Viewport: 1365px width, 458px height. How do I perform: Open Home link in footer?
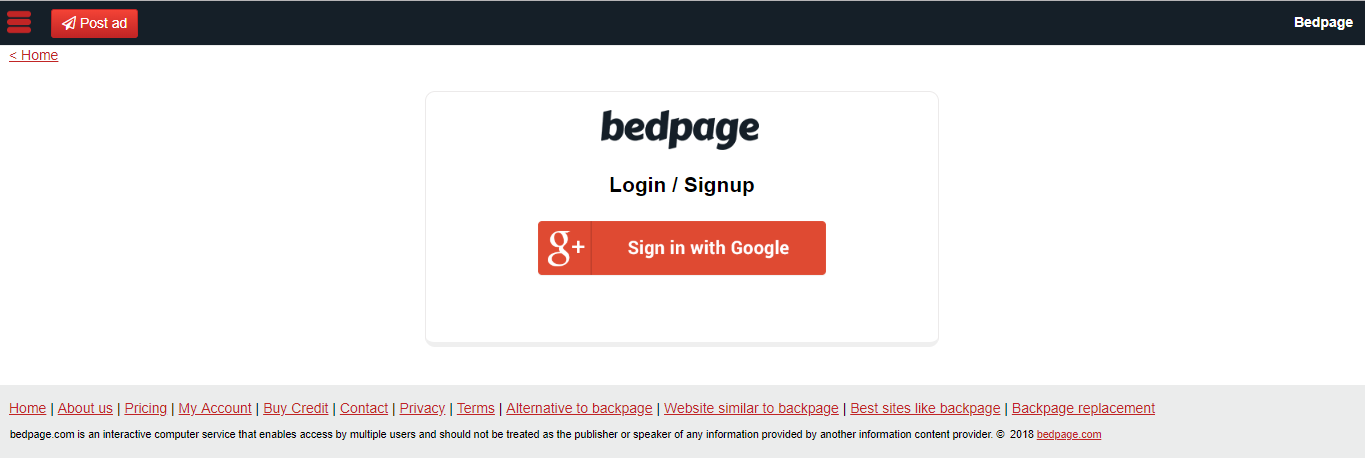coord(27,408)
